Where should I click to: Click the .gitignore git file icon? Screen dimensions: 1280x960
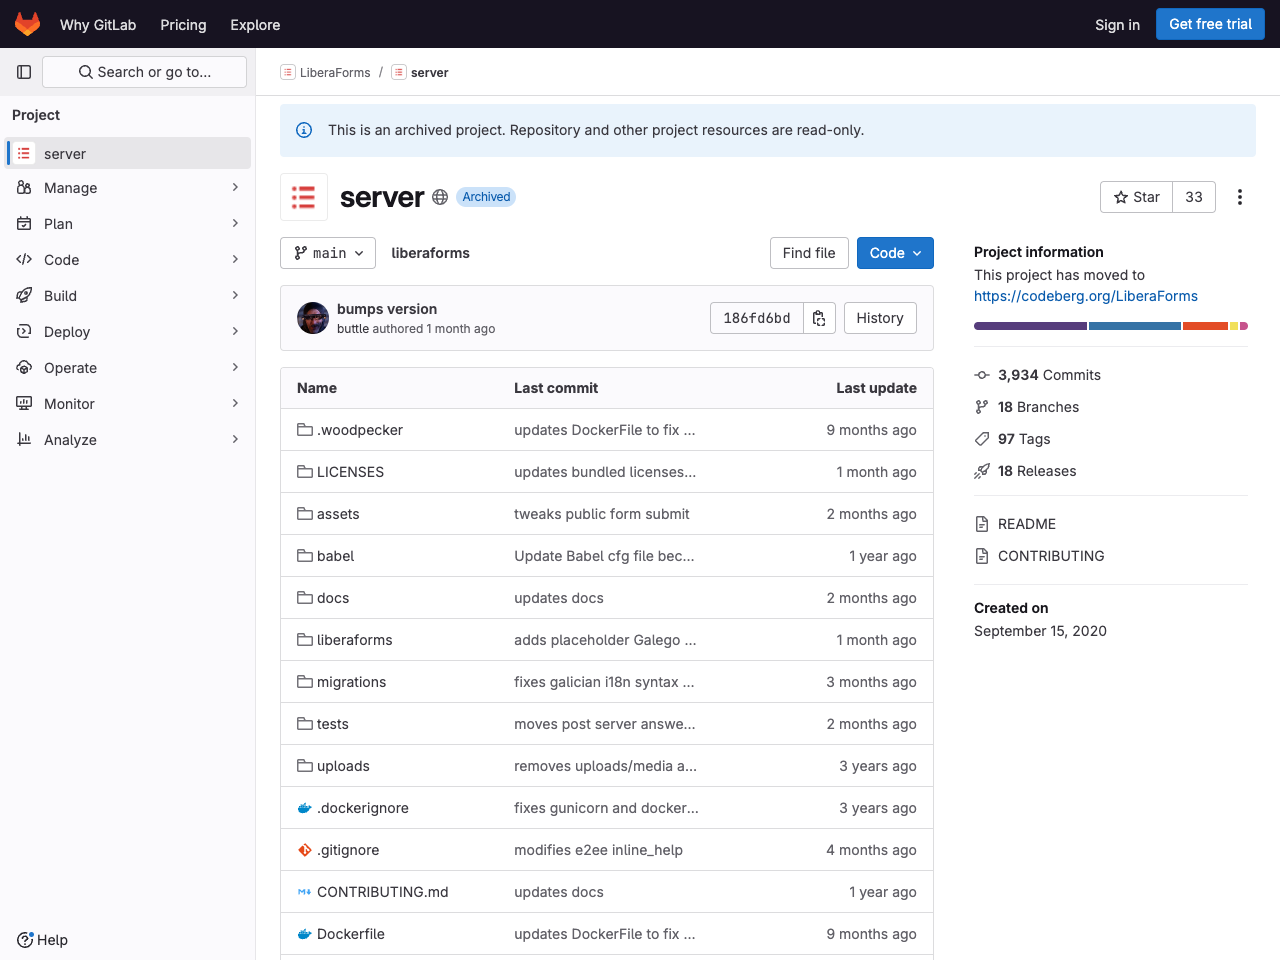[x=305, y=850]
